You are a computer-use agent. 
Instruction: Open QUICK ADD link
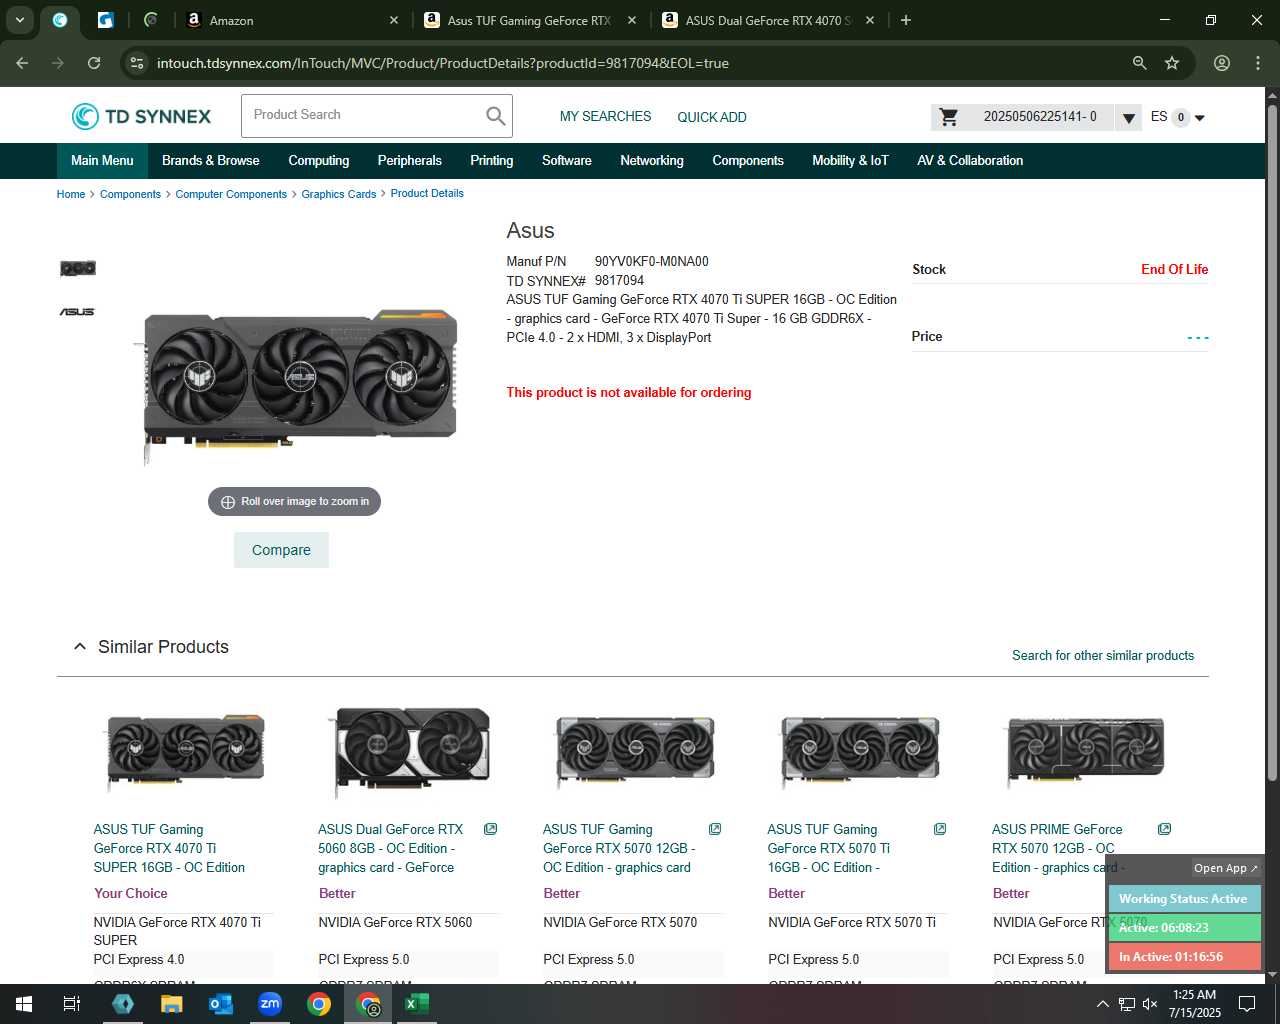coord(712,117)
